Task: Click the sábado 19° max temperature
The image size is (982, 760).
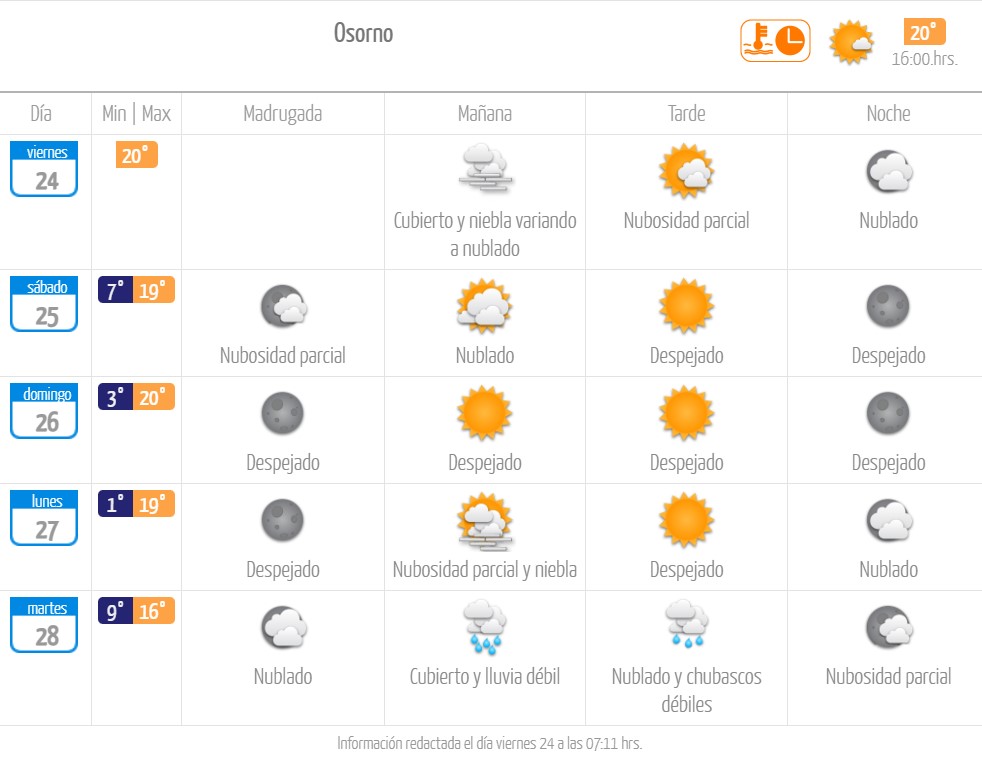Action: [153, 290]
